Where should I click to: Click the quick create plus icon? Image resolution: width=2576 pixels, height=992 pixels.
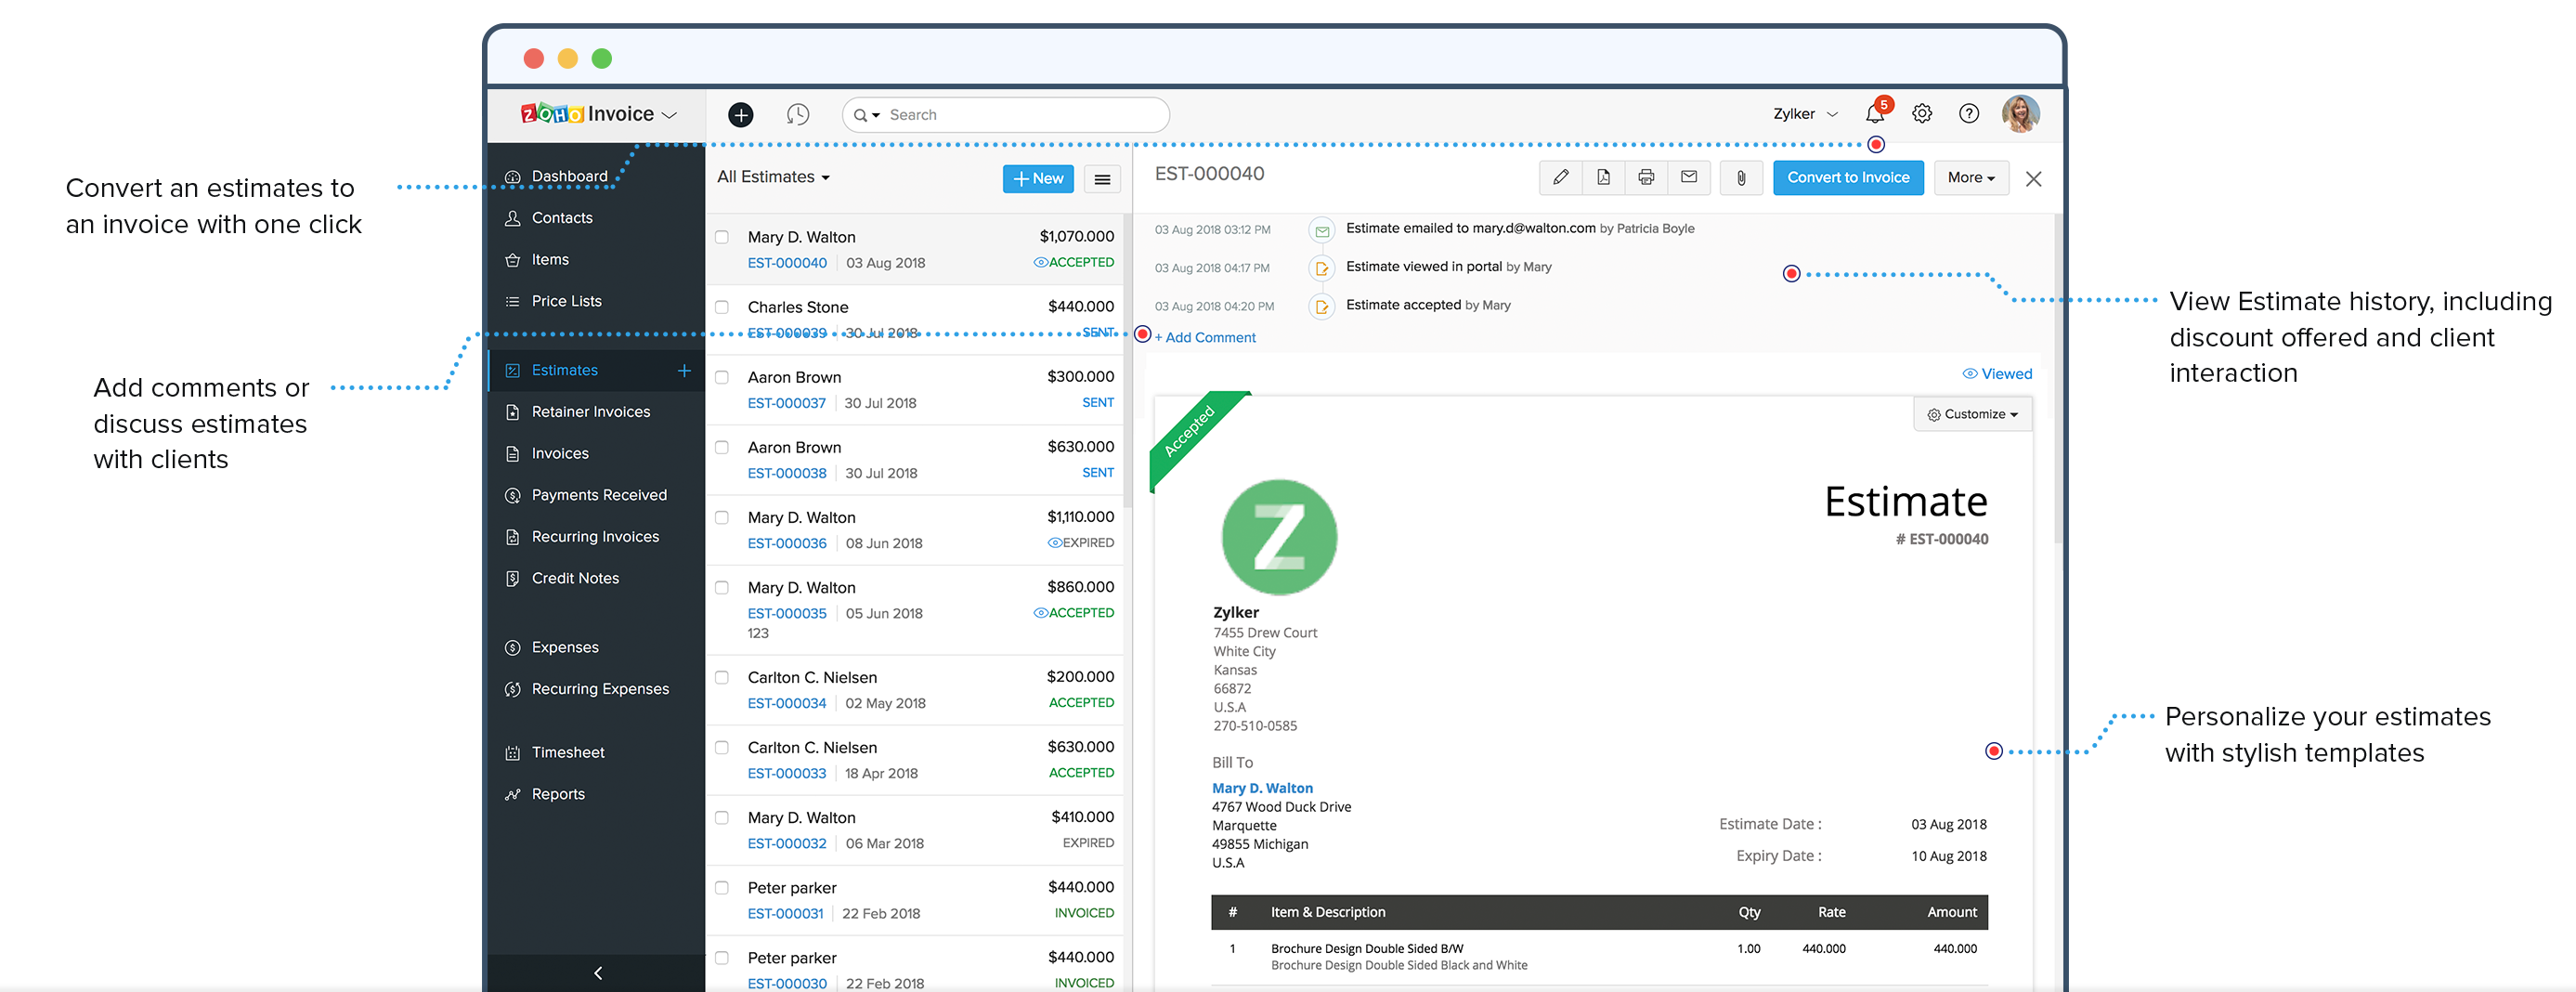pyautogui.click(x=740, y=115)
